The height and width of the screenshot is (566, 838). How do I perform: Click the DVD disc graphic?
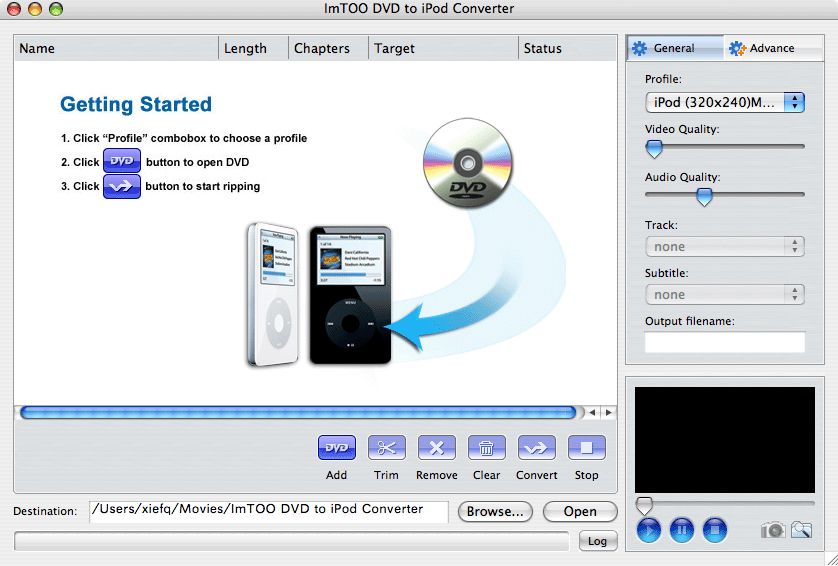coord(468,162)
